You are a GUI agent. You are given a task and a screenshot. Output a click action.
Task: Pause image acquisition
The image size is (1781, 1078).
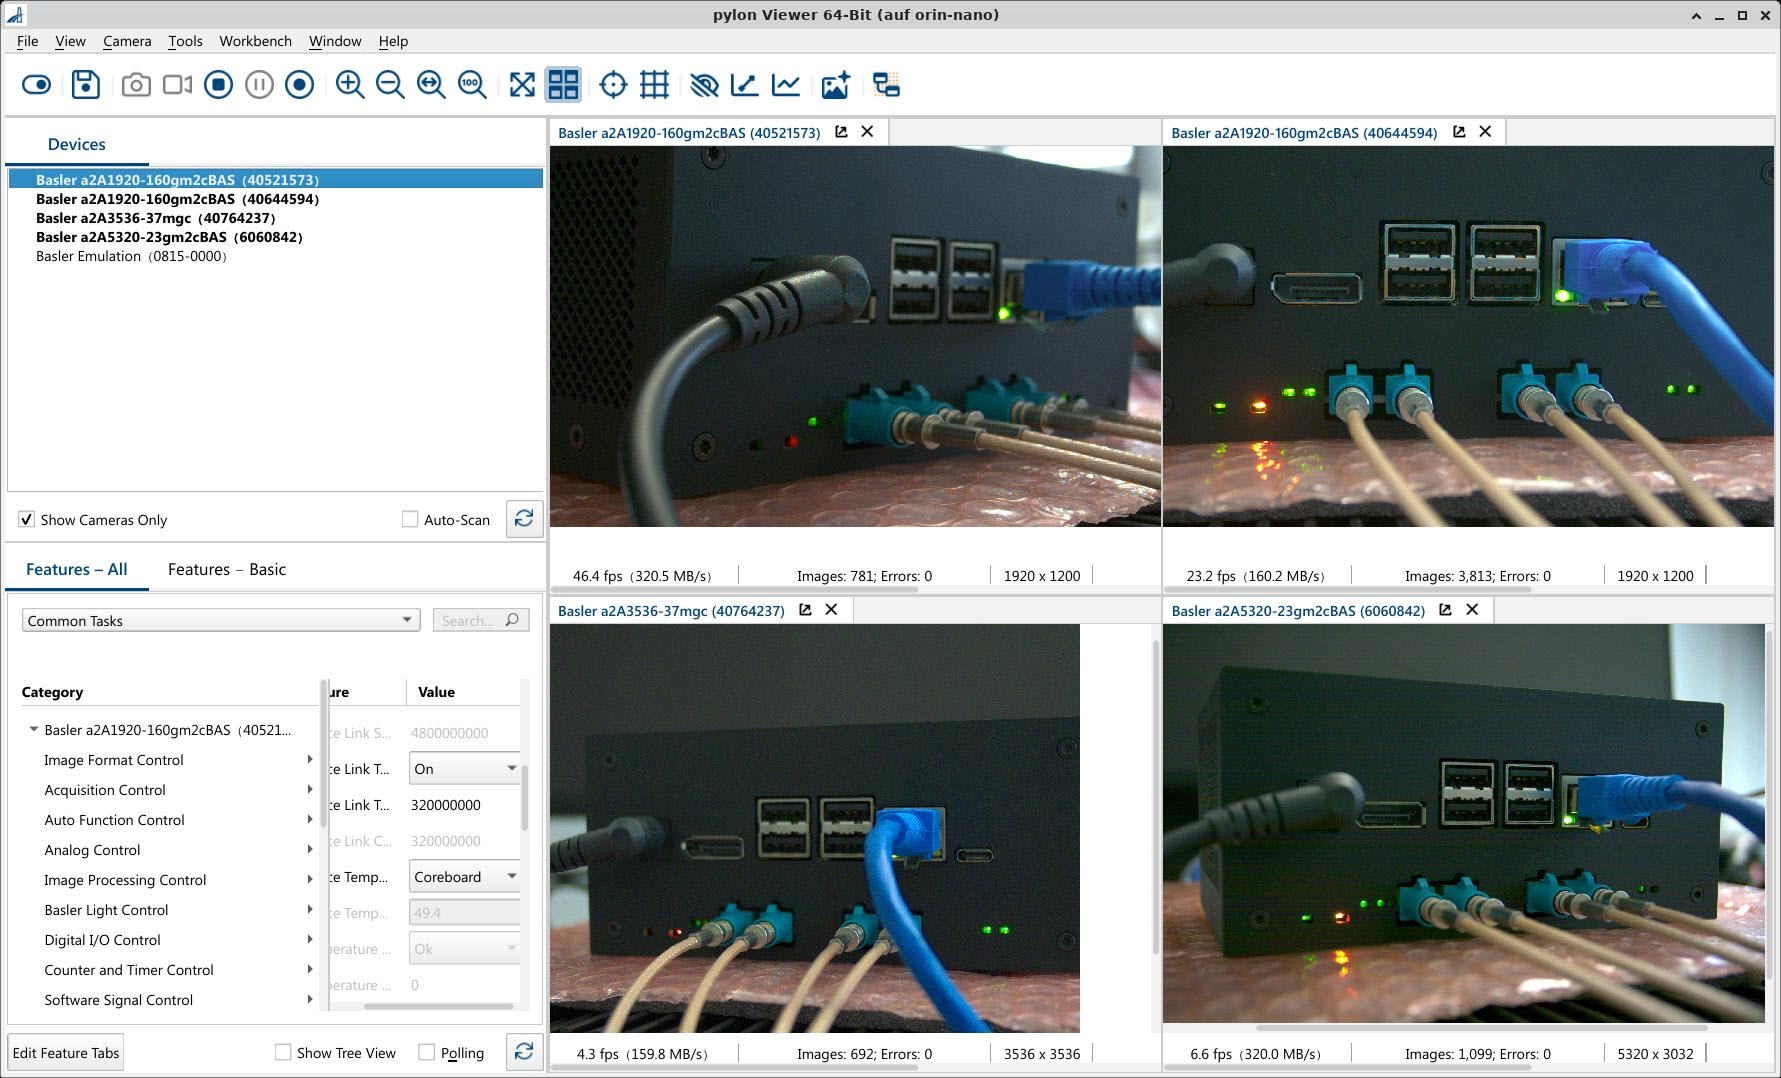coord(258,85)
